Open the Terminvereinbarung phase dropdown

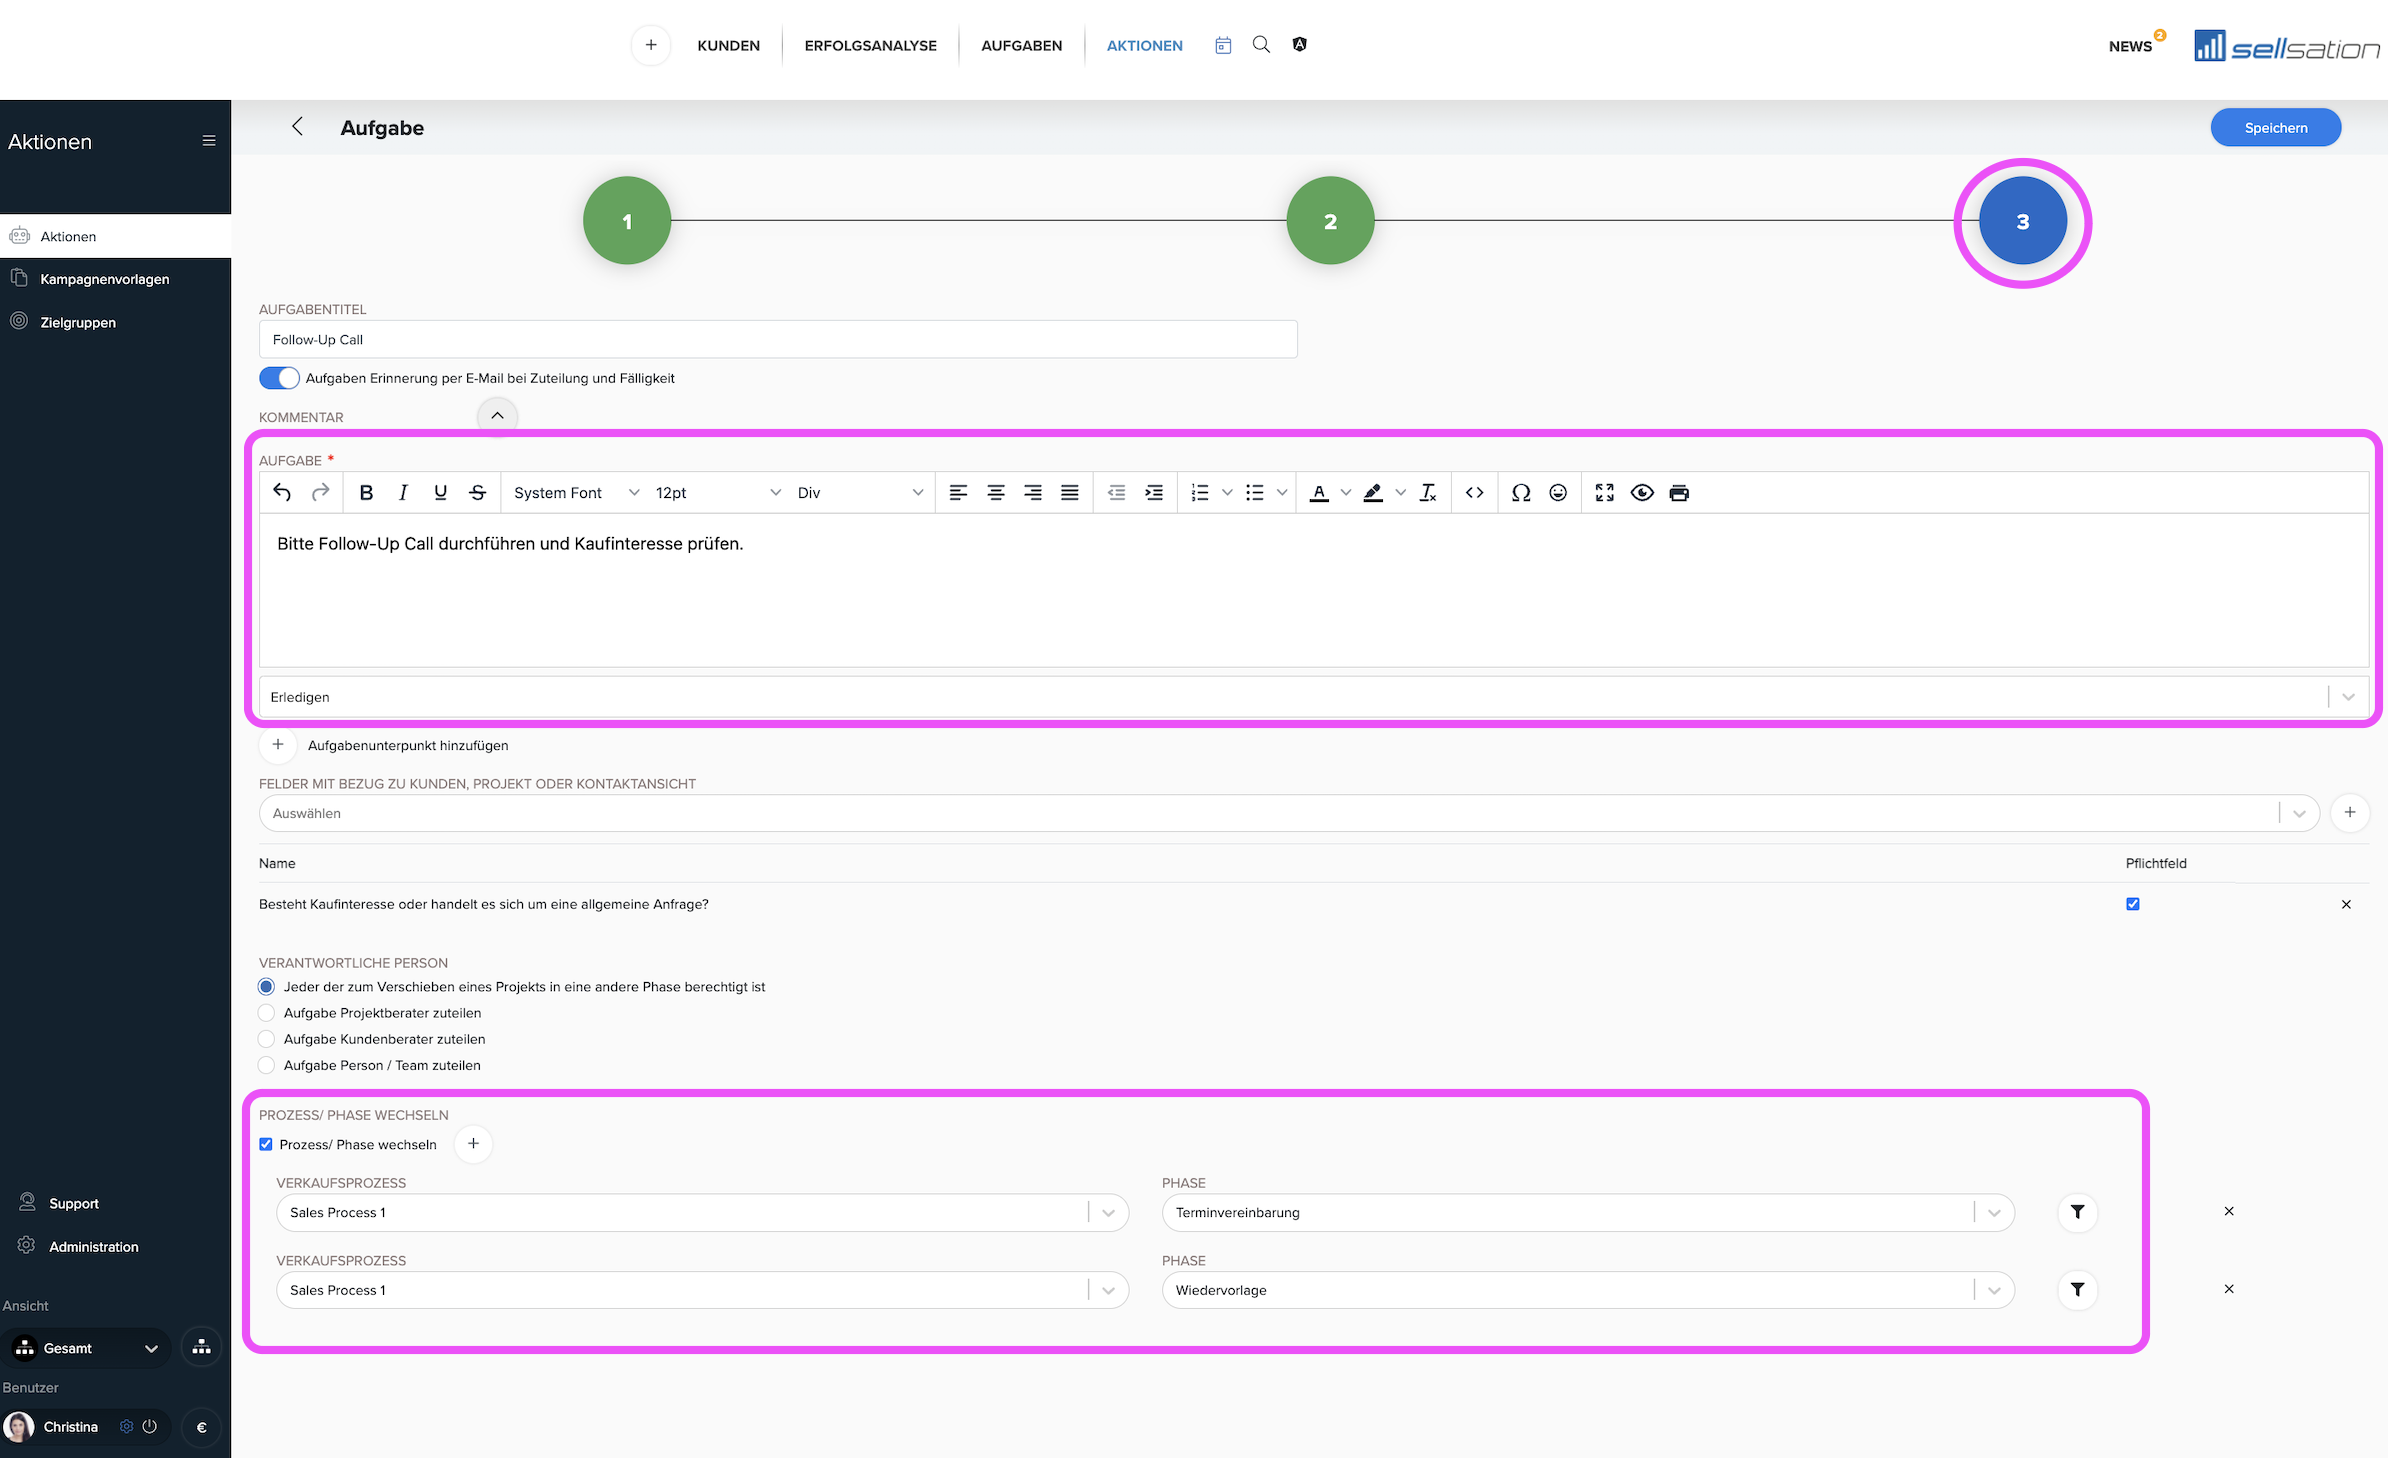click(1588, 1212)
